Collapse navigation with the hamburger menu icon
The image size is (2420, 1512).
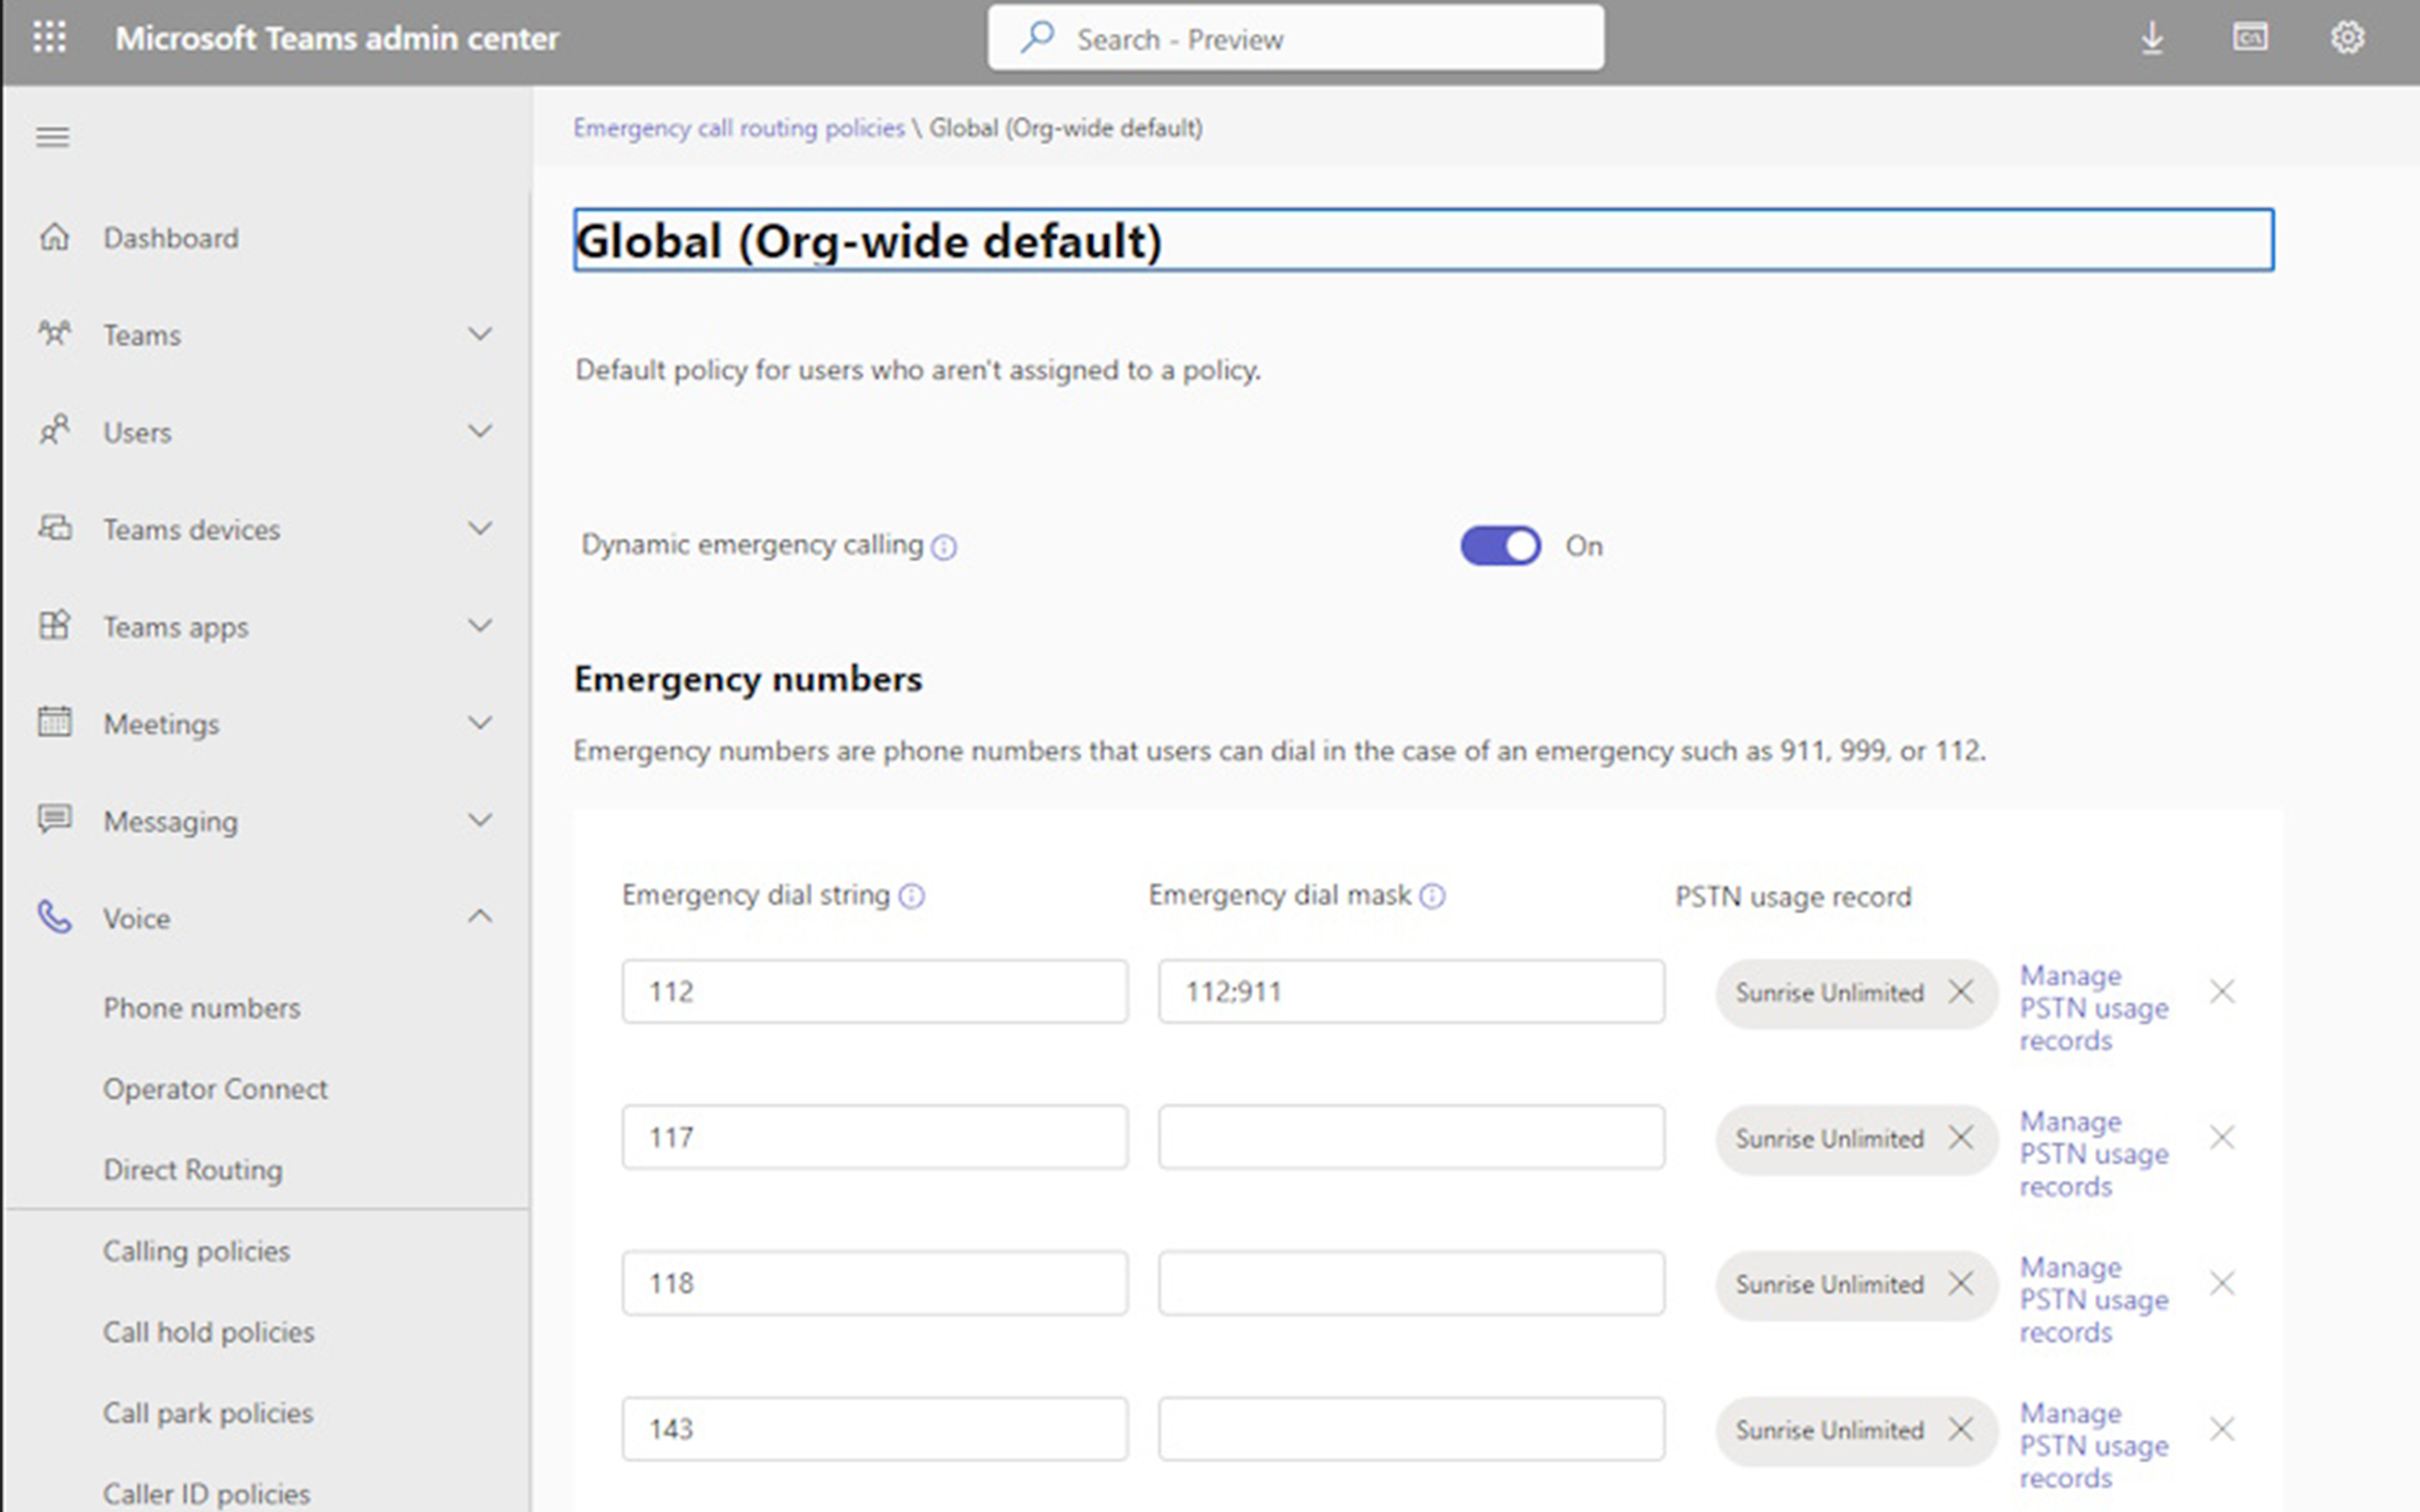(x=52, y=136)
